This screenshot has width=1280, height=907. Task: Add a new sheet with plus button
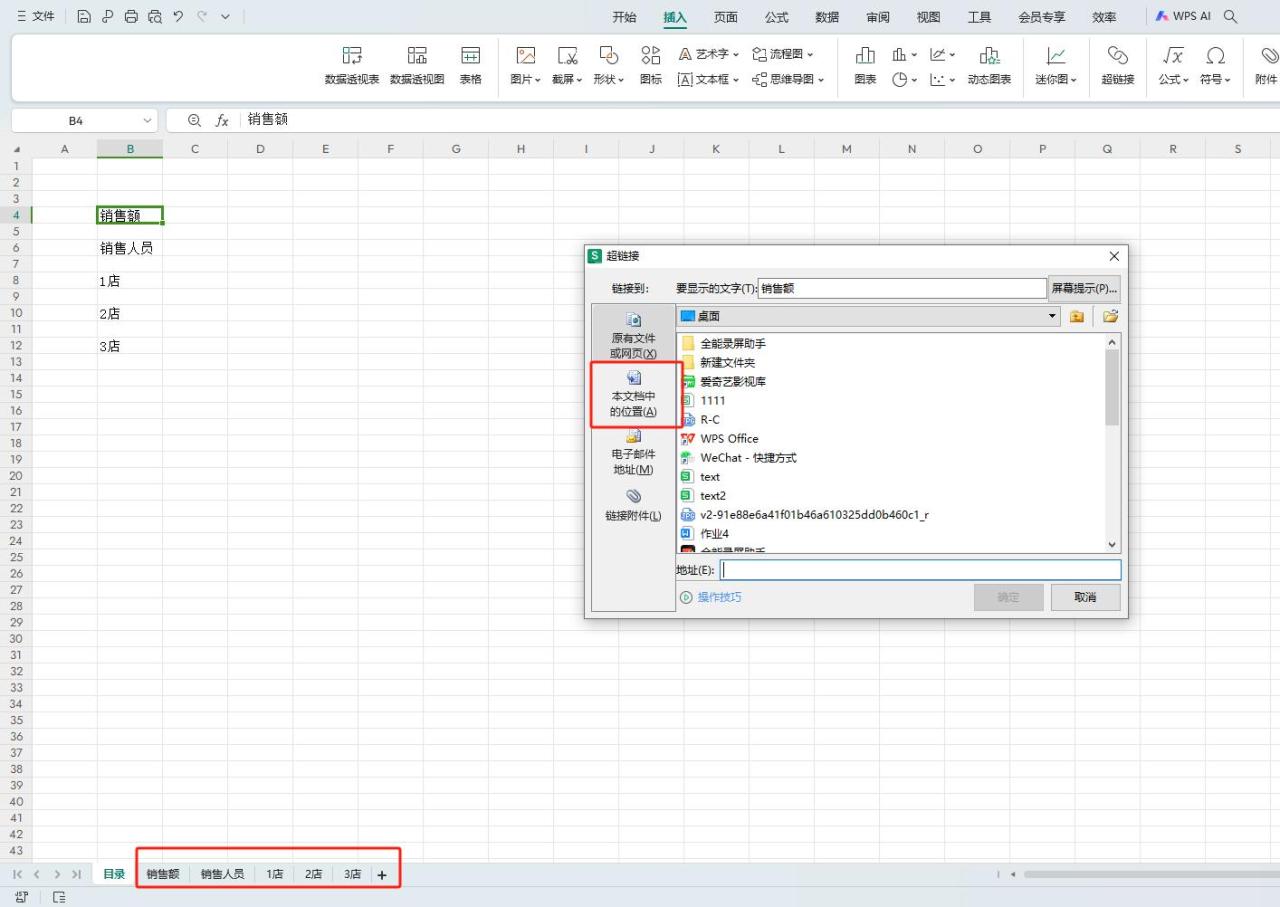point(382,875)
